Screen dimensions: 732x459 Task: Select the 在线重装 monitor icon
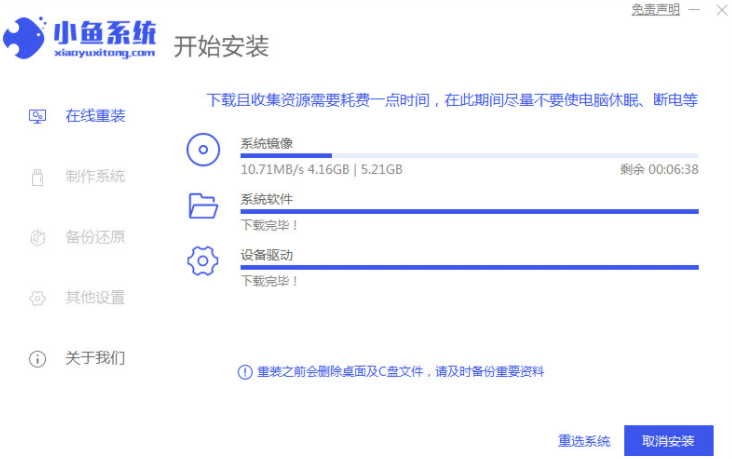click(x=37, y=116)
